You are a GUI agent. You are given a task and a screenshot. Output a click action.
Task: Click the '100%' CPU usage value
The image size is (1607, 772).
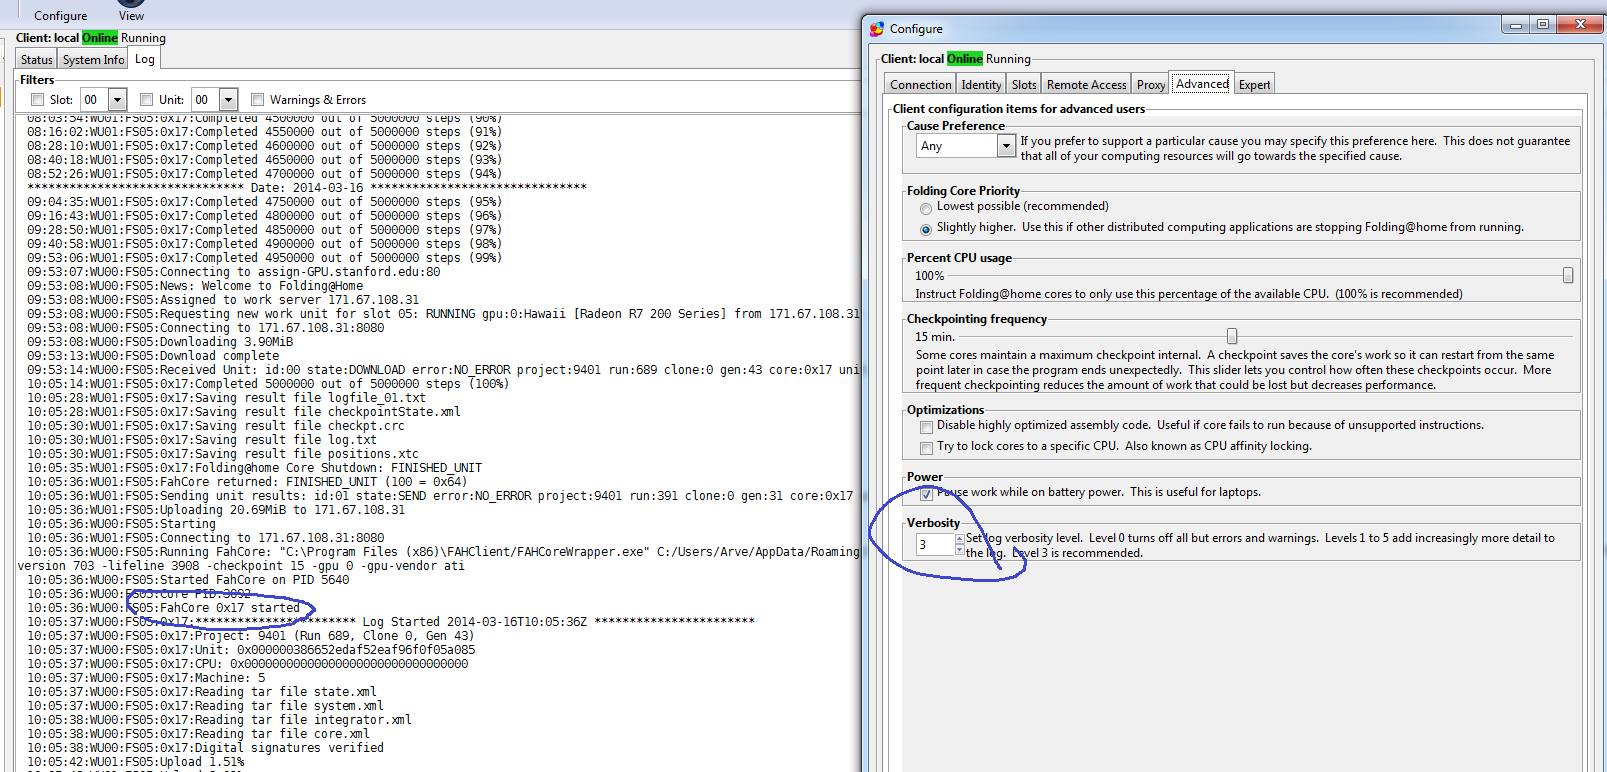[929, 276]
